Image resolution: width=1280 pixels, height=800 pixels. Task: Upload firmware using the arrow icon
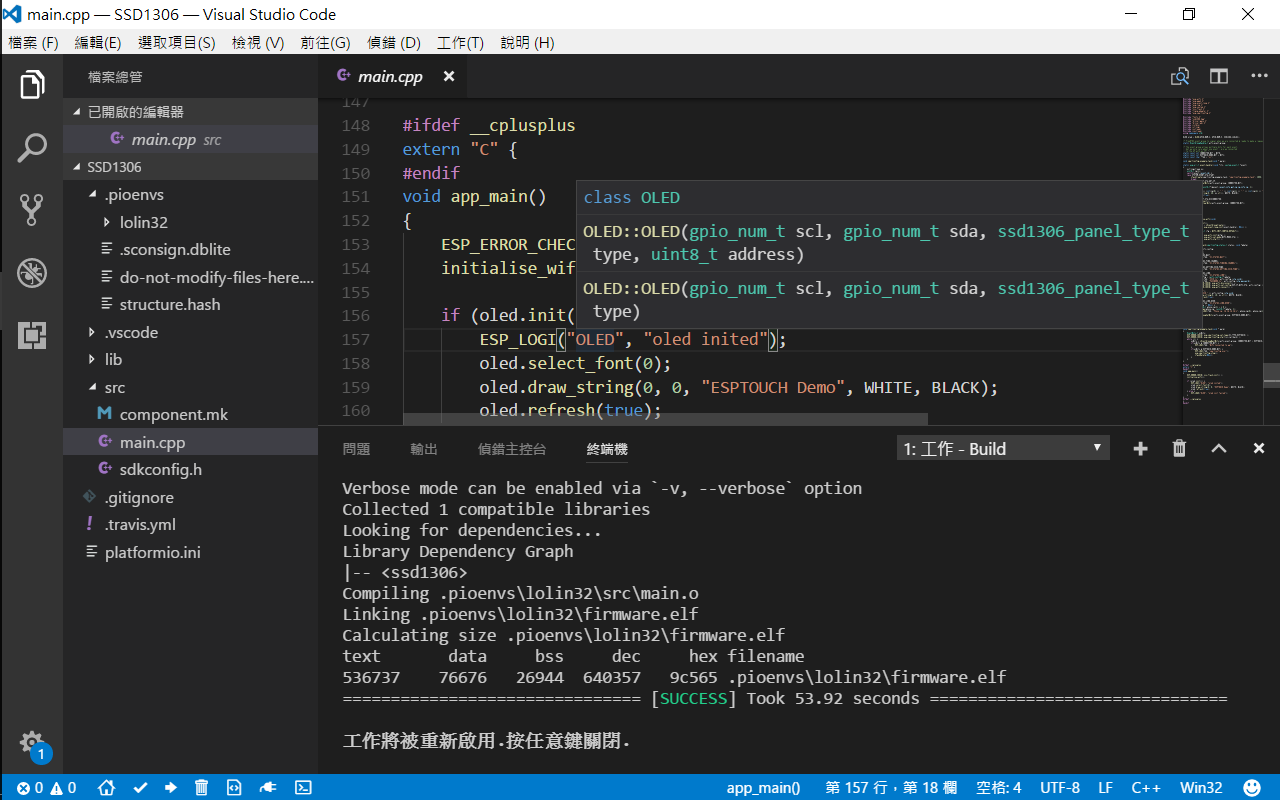[x=170, y=787]
